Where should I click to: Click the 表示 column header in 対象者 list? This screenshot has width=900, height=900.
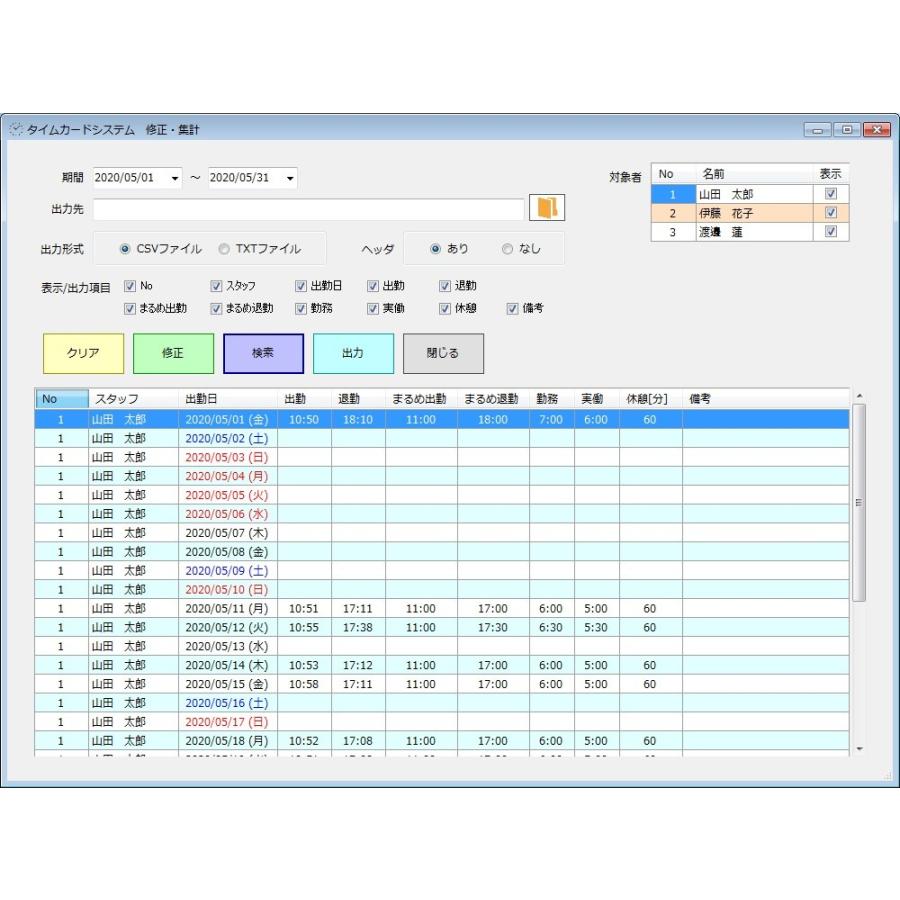pyautogui.click(x=831, y=174)
